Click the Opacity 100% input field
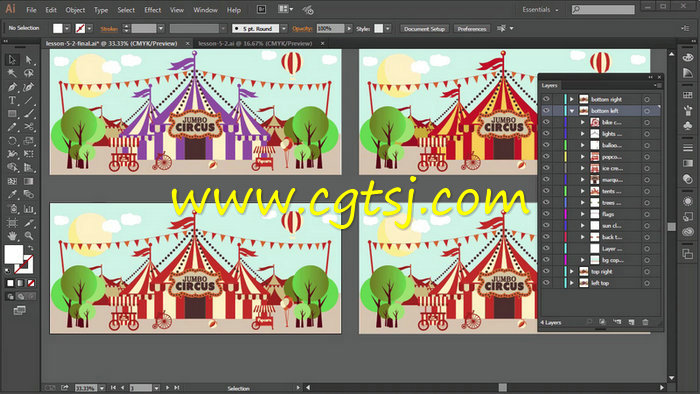The width and height of the screenshot is (700, 394). point(330,28)
